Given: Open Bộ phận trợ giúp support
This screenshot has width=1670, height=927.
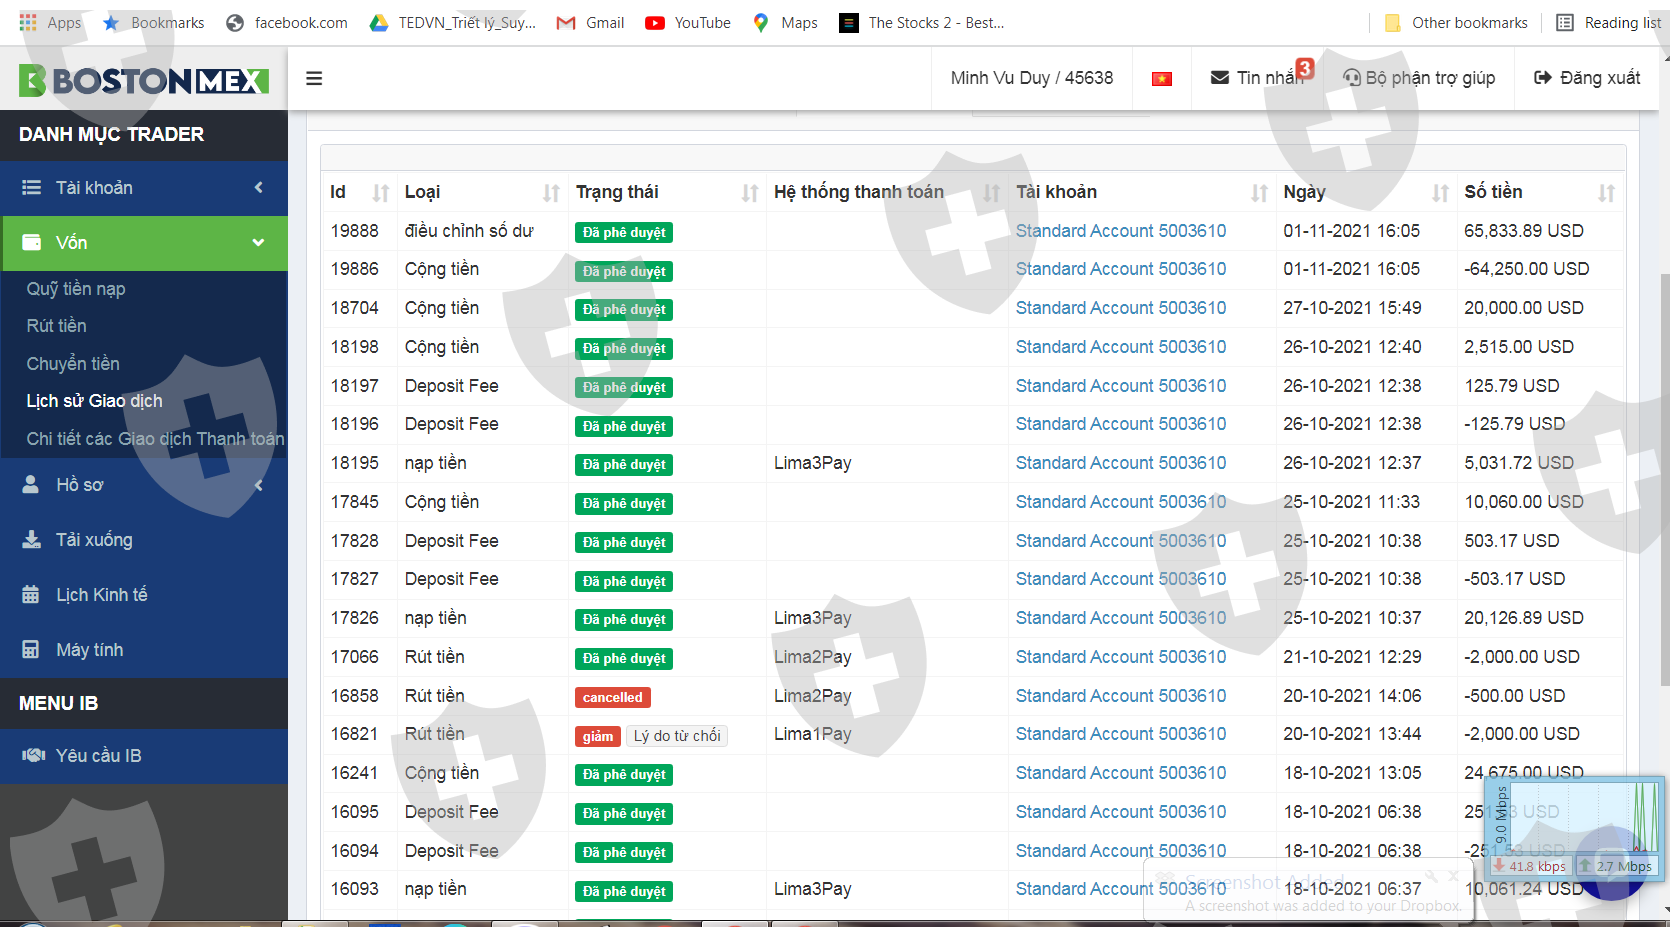Looking at the screenshot, I should click(x=1419, y=78).
